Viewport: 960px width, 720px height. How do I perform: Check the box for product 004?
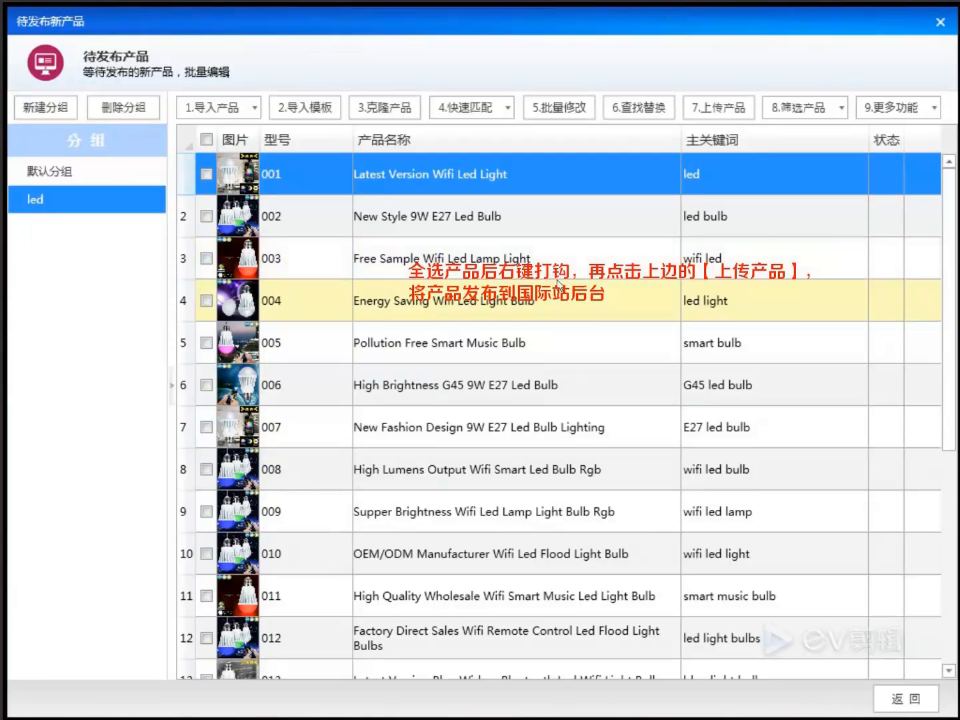(x=206, y=301)
